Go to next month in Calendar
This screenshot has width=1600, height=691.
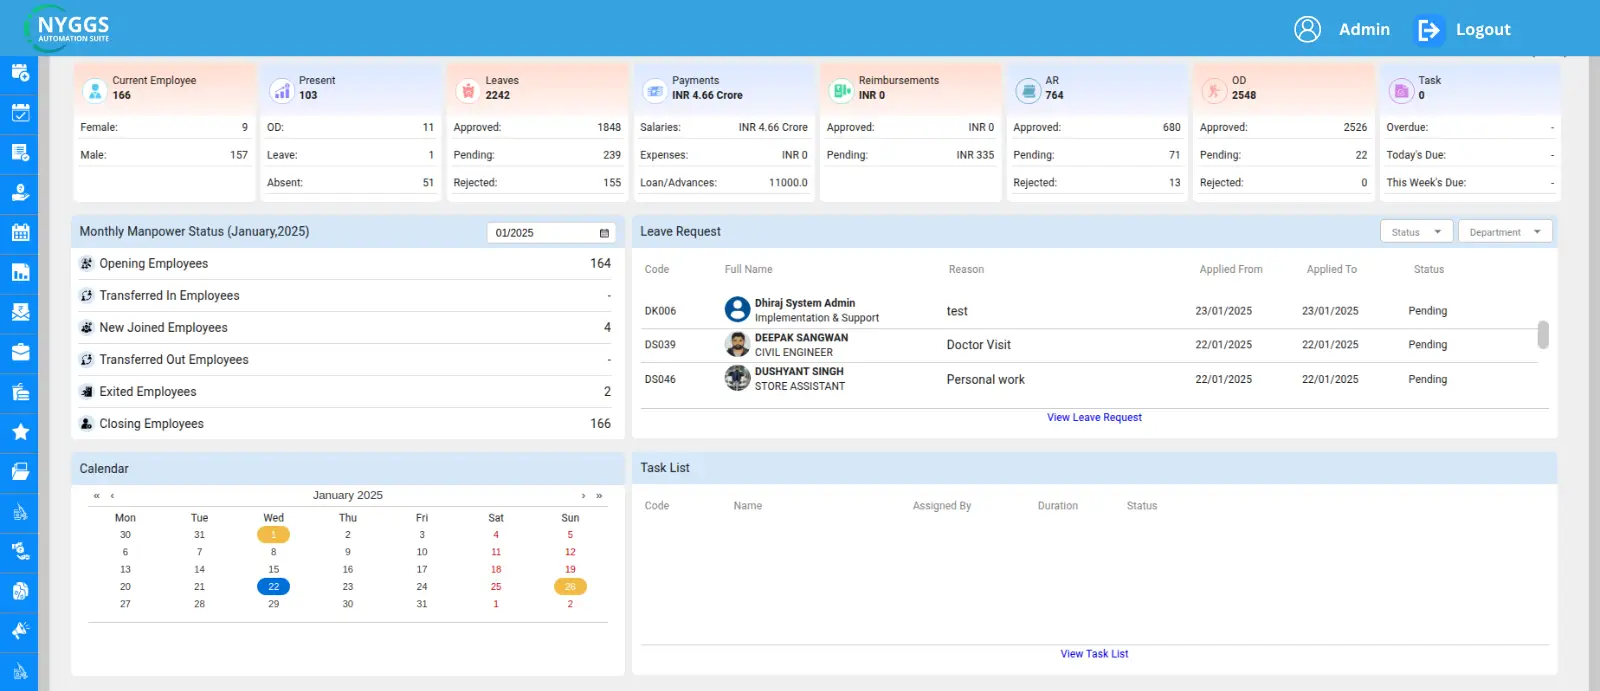pos(583,496)
